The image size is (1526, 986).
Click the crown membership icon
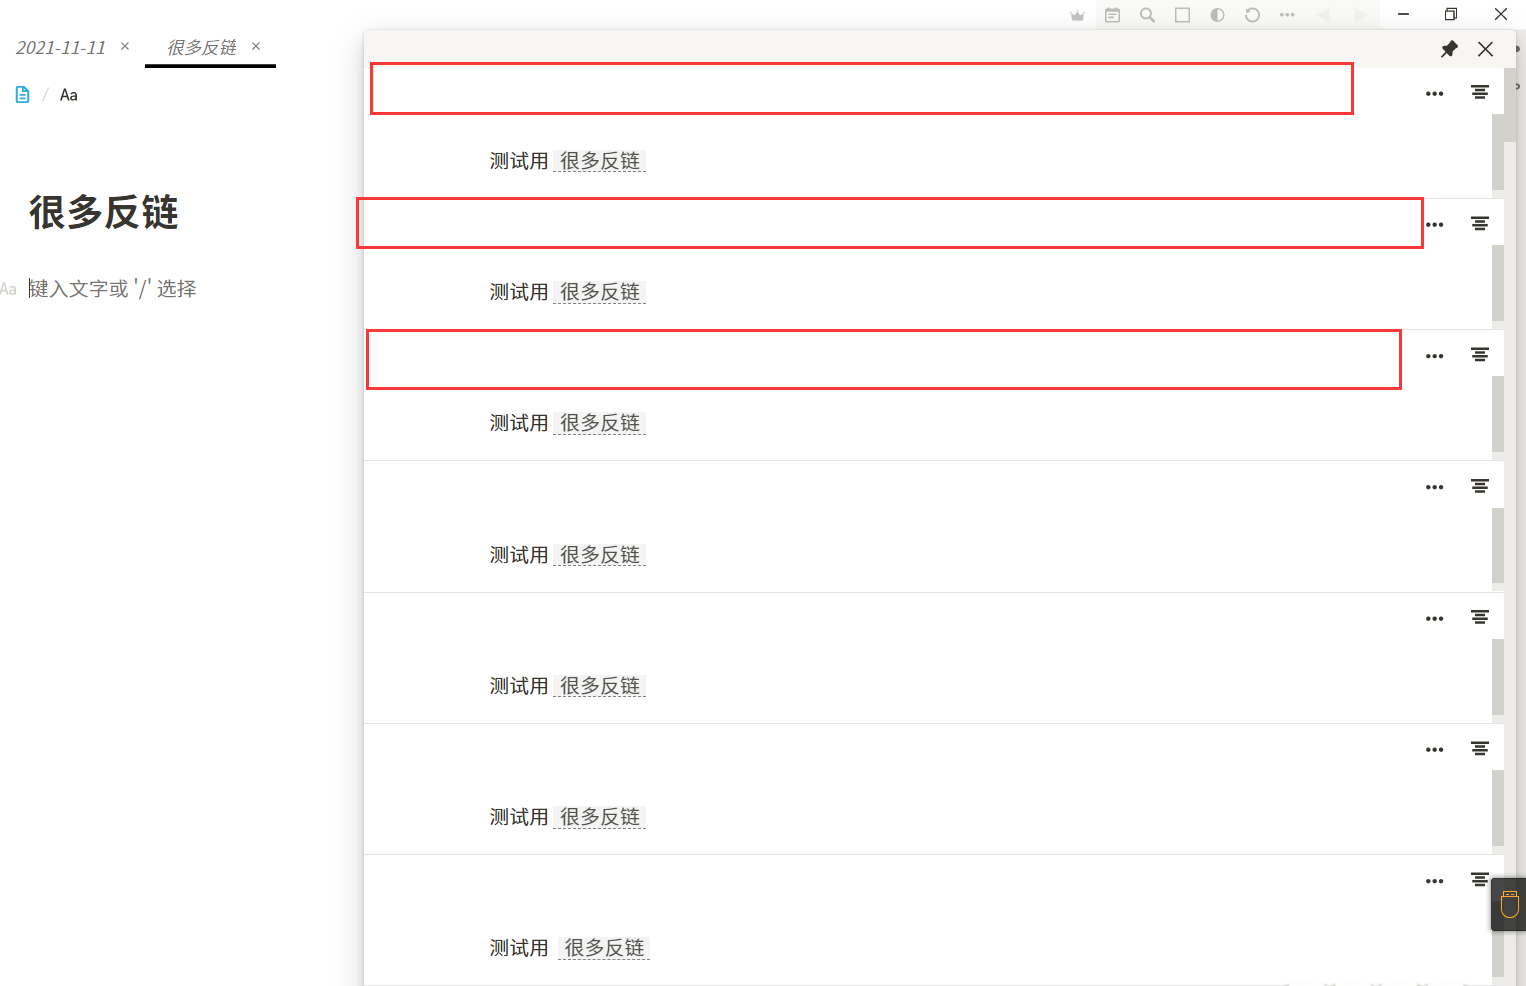1077,15
